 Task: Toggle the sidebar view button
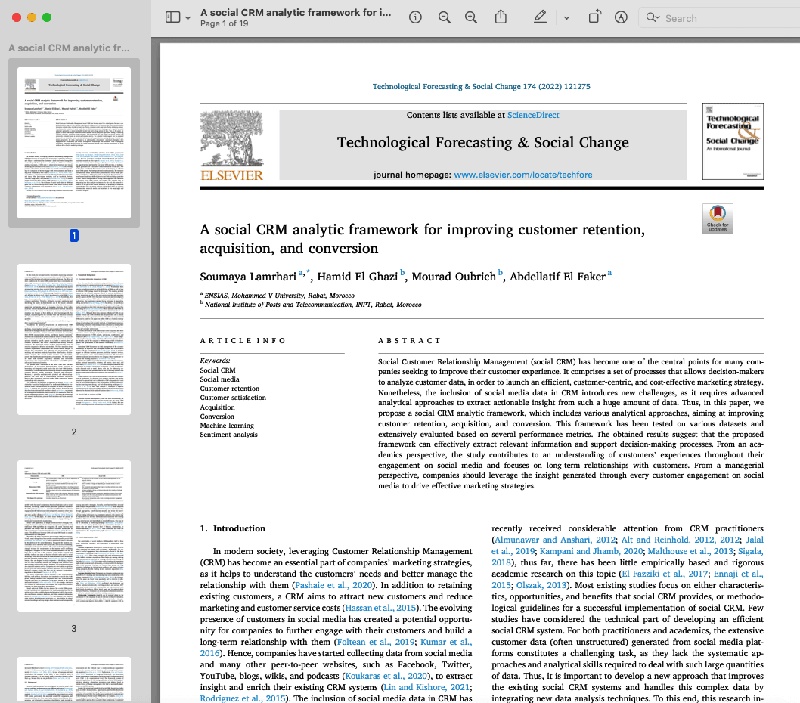(173, 17)
